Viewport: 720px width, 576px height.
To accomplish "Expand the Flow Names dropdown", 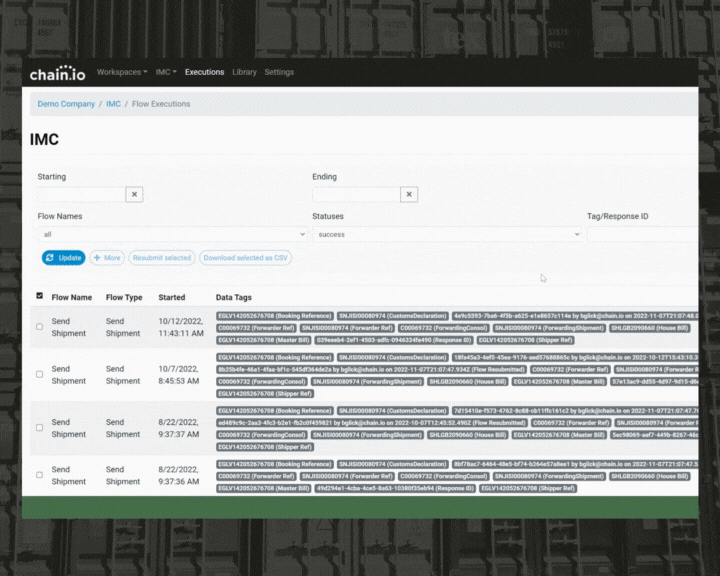I will [172, 234].
